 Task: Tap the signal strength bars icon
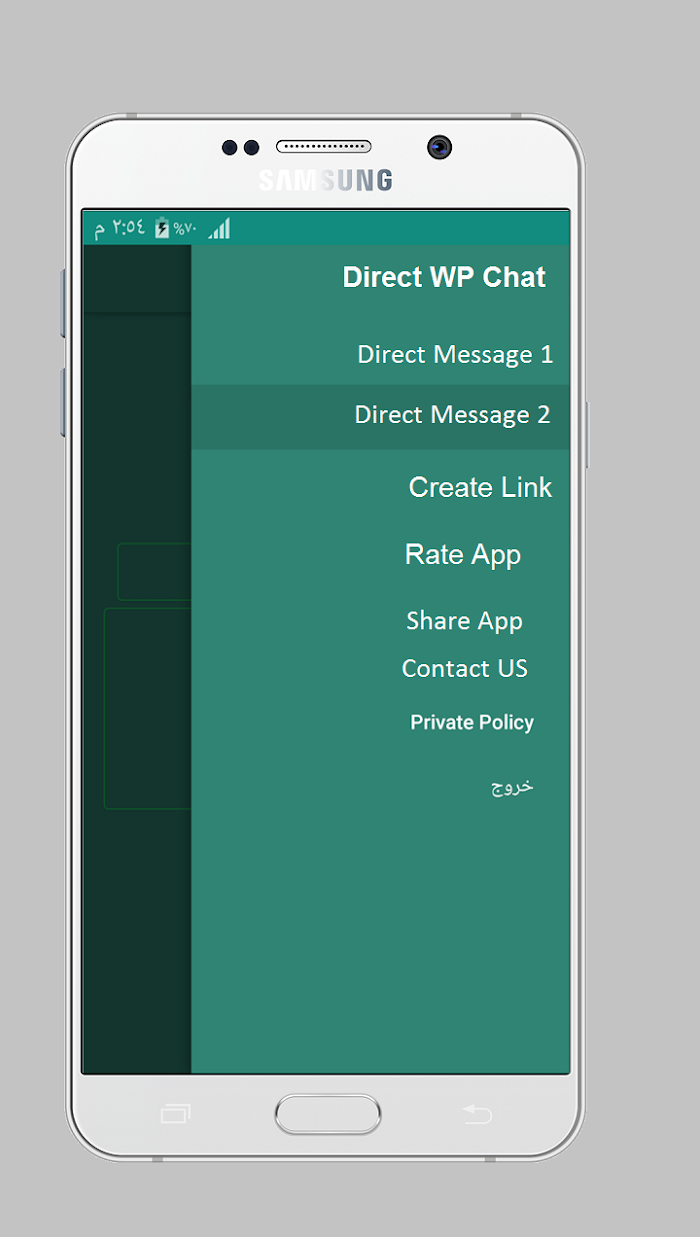[x=219, y=228]
